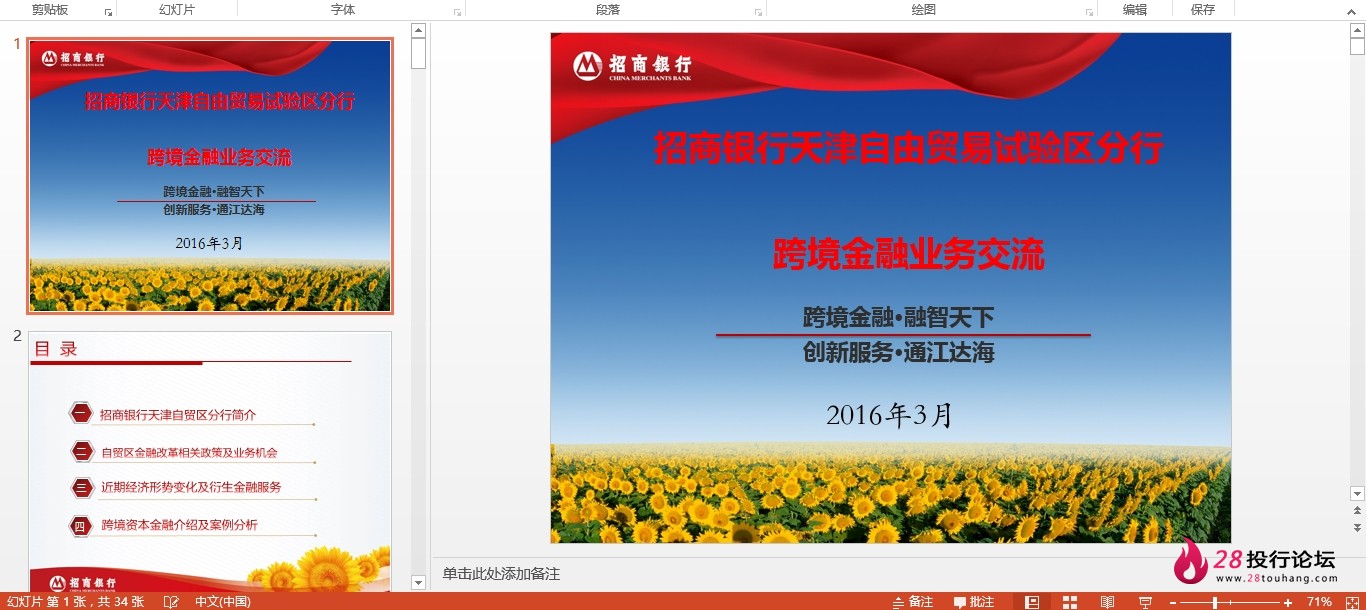Switch to Normal view in status bar

pyautogui.click(x=1032, y=602)
